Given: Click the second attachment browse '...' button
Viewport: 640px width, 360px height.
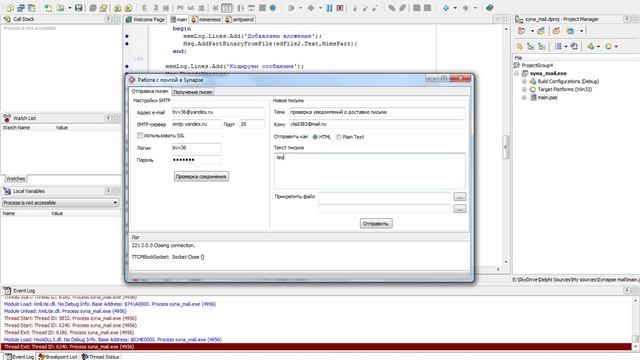Looking at the screenshot, I should pos(460,209).
